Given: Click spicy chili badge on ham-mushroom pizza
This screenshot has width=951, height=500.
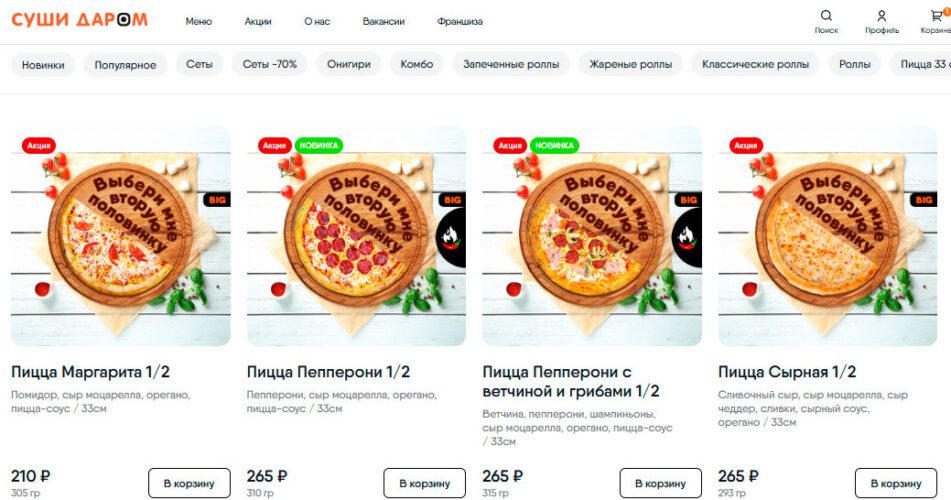Looking at the screenshot, I should point(687,237).
